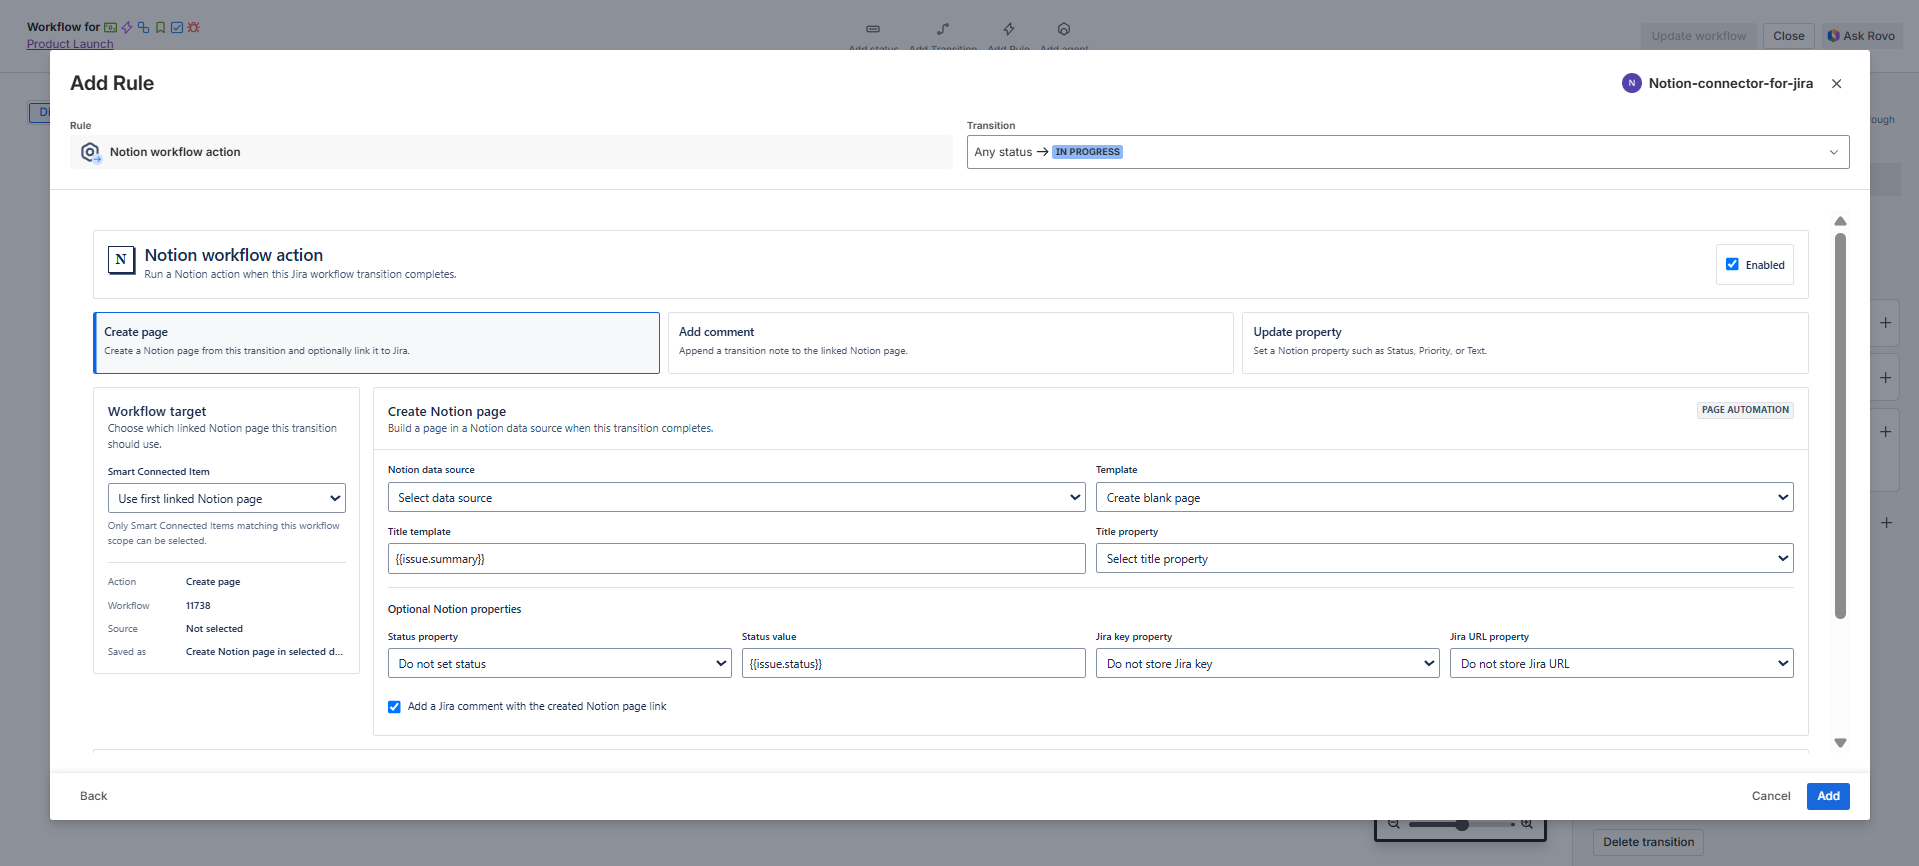Select the Add comment action tab
This screenshot has width=1919, height=866.
click(x=951, y=343)
